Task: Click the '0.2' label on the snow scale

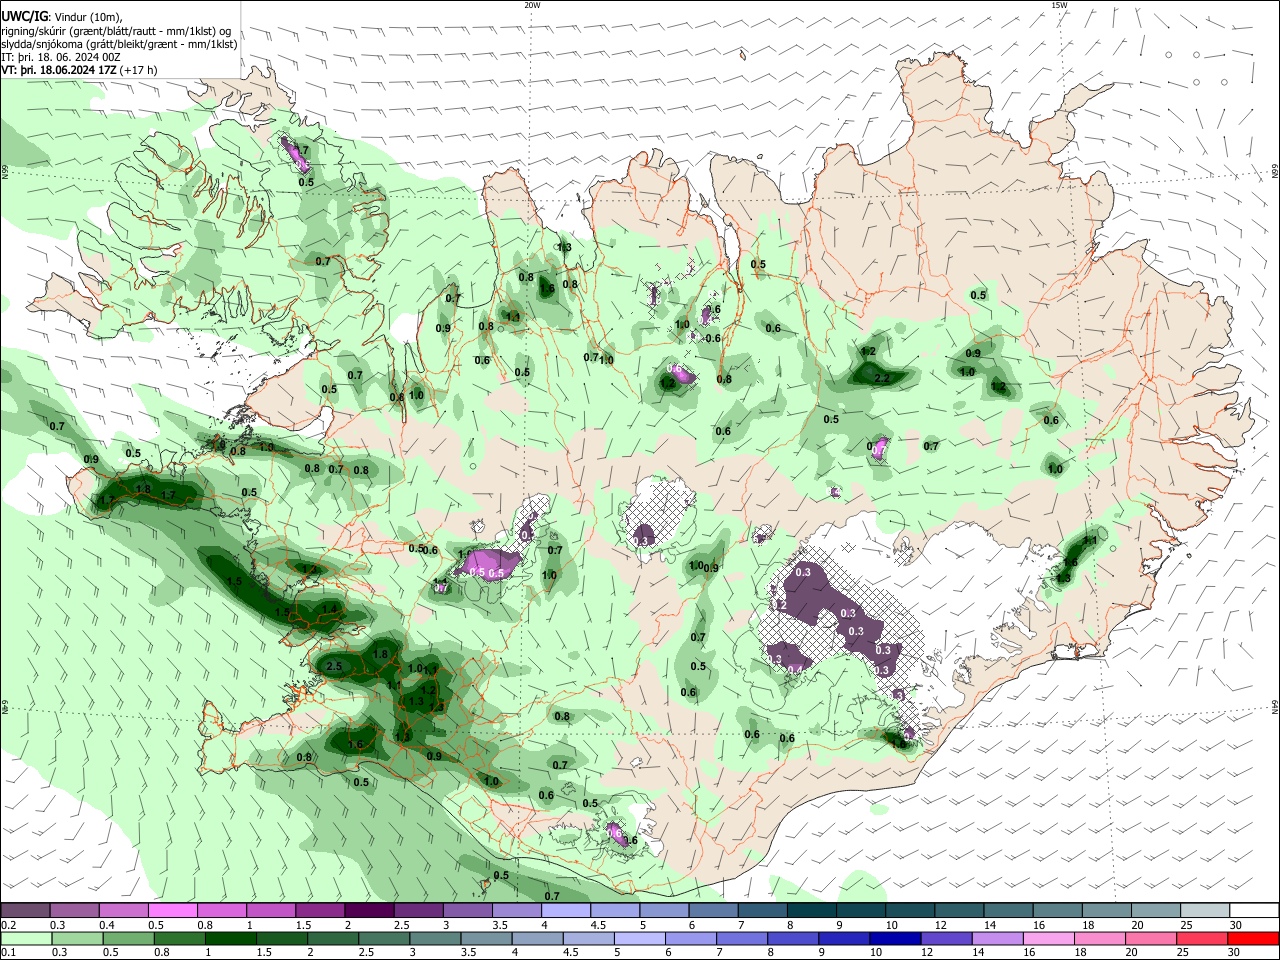Action: (8, 925)
